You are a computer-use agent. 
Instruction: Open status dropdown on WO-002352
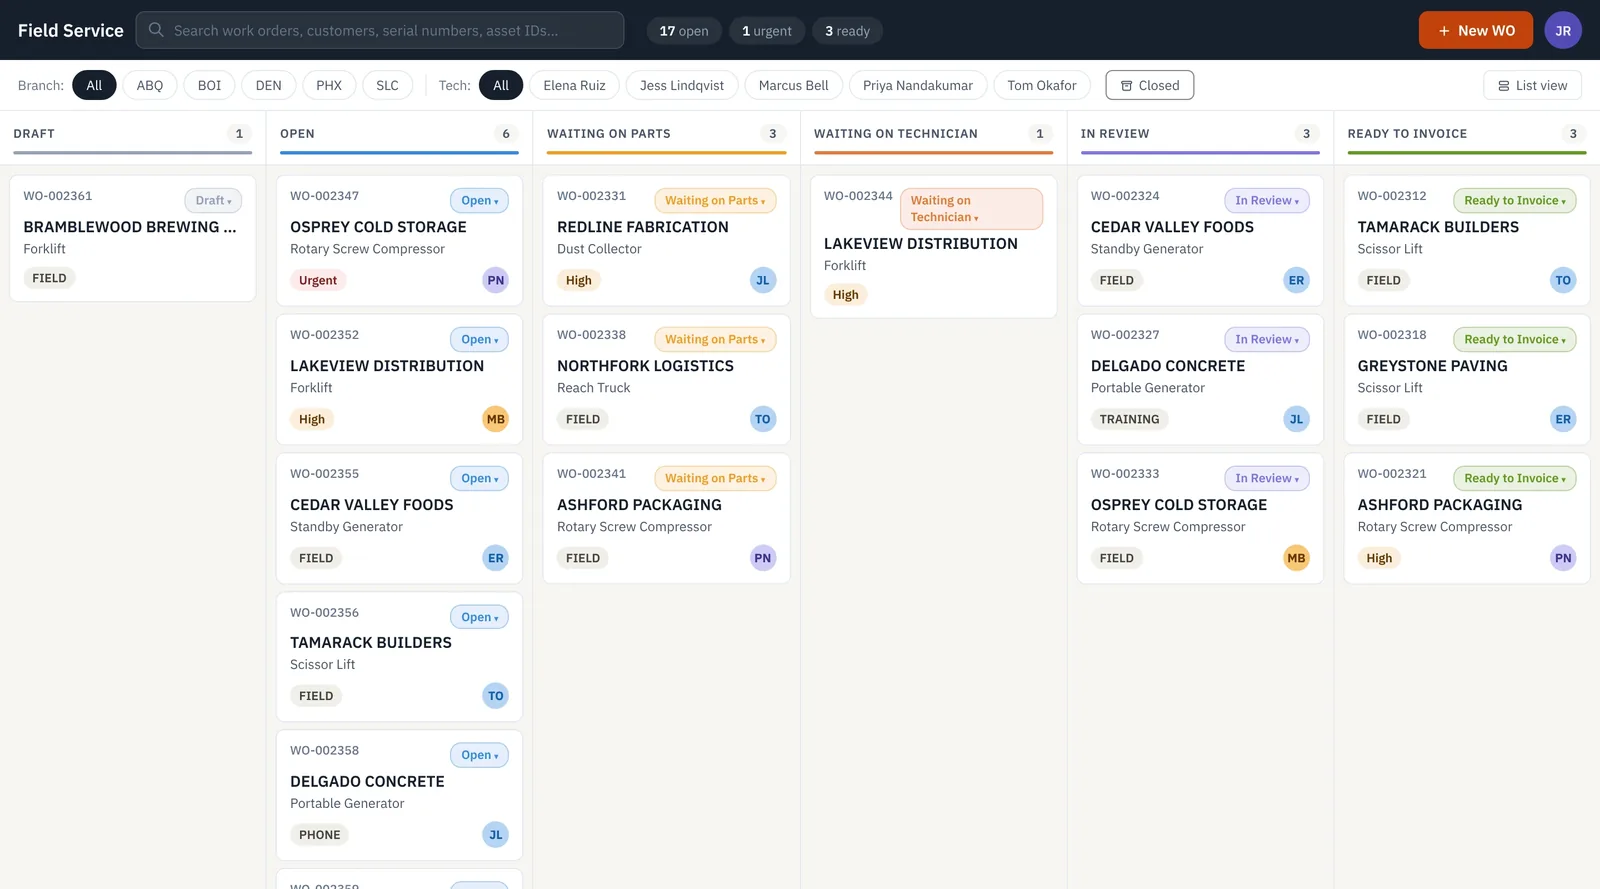(x=480, y=340)
